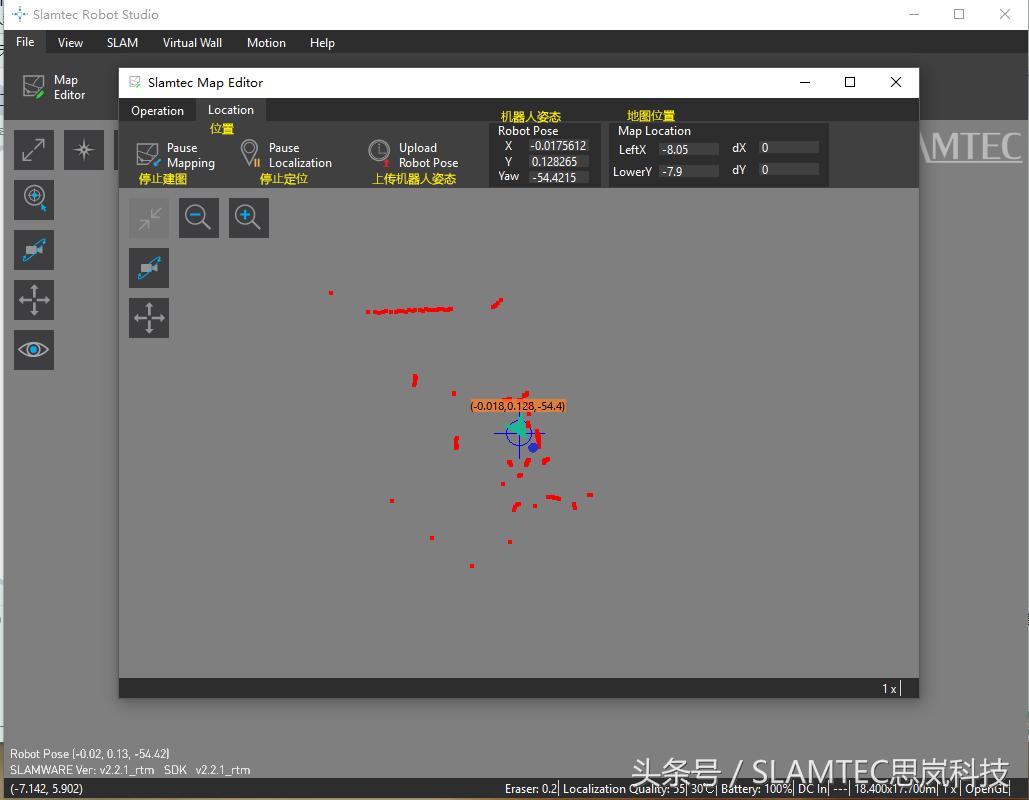Close the Slamtec Map Editor window

(x=896, y=82)
